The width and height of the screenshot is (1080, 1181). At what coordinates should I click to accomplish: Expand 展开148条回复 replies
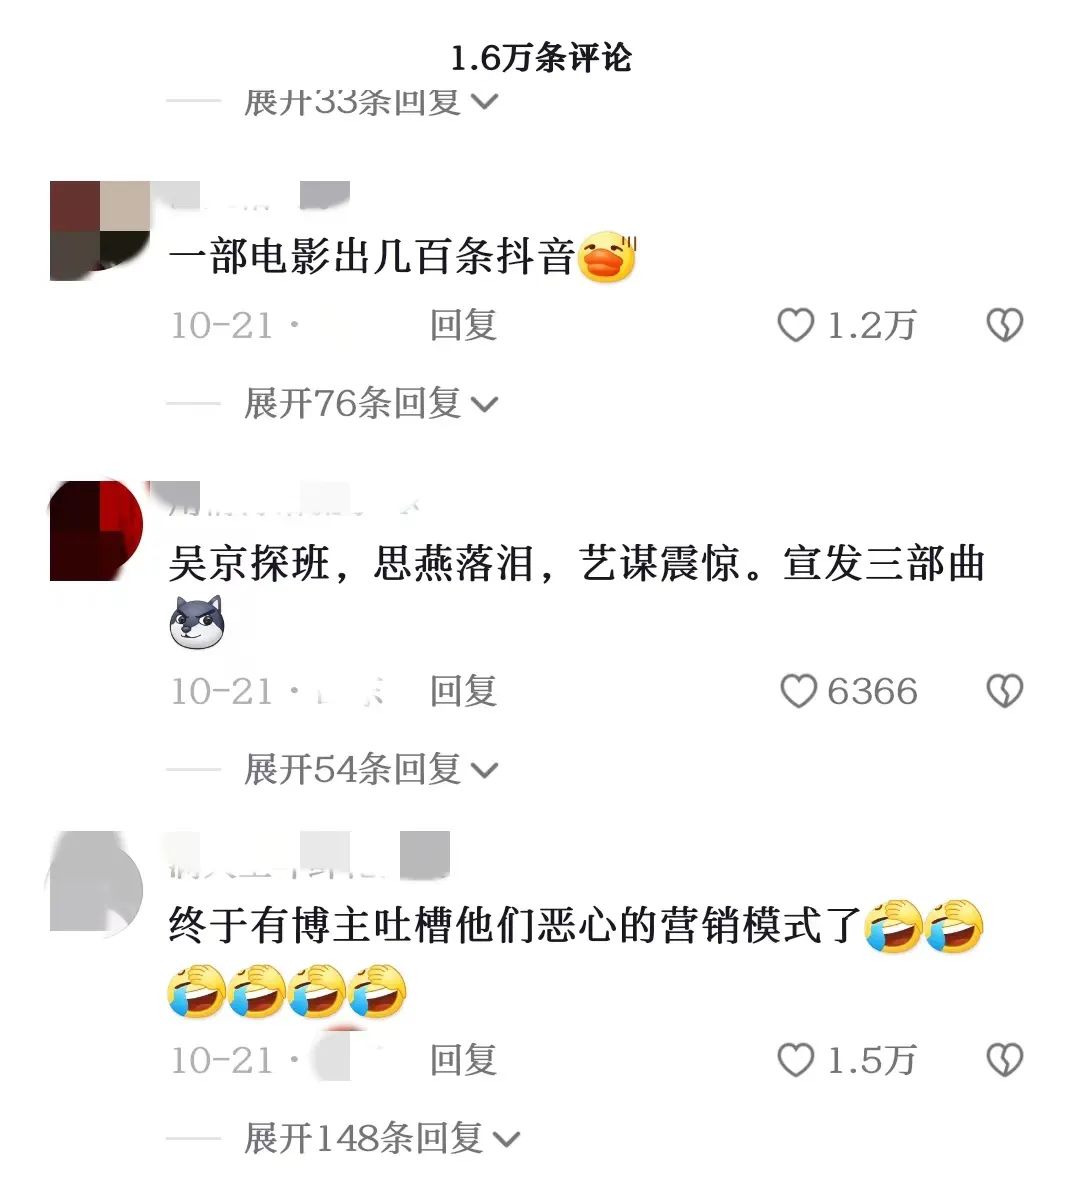[x=381, y=1137]
